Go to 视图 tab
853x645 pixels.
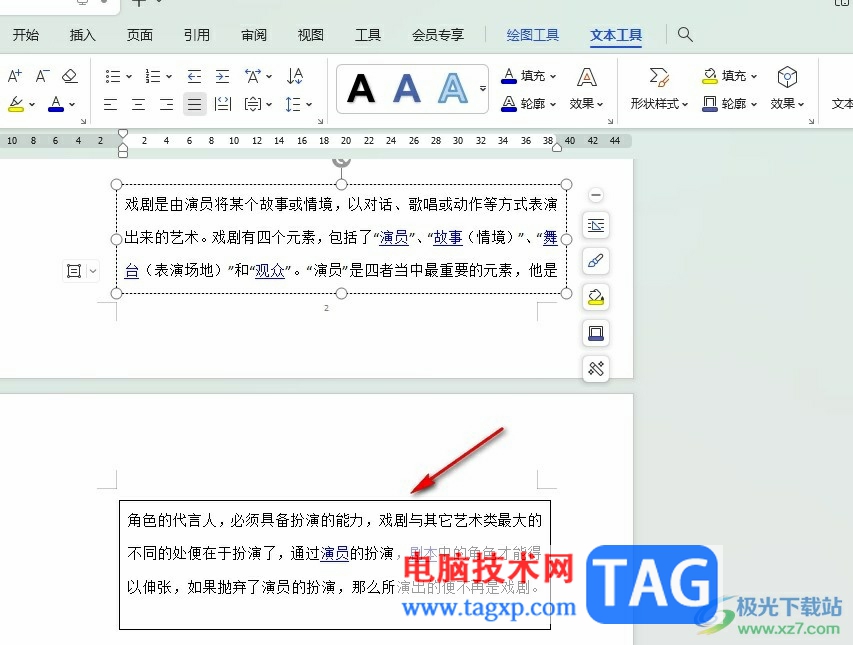[x=311, y=35]
